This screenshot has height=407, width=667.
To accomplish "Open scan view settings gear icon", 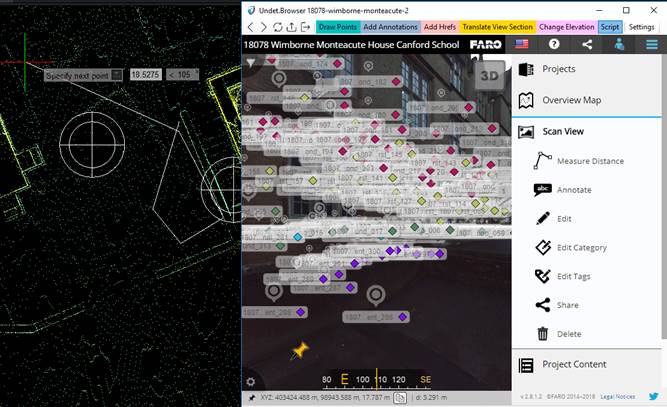I will [251, 381].
